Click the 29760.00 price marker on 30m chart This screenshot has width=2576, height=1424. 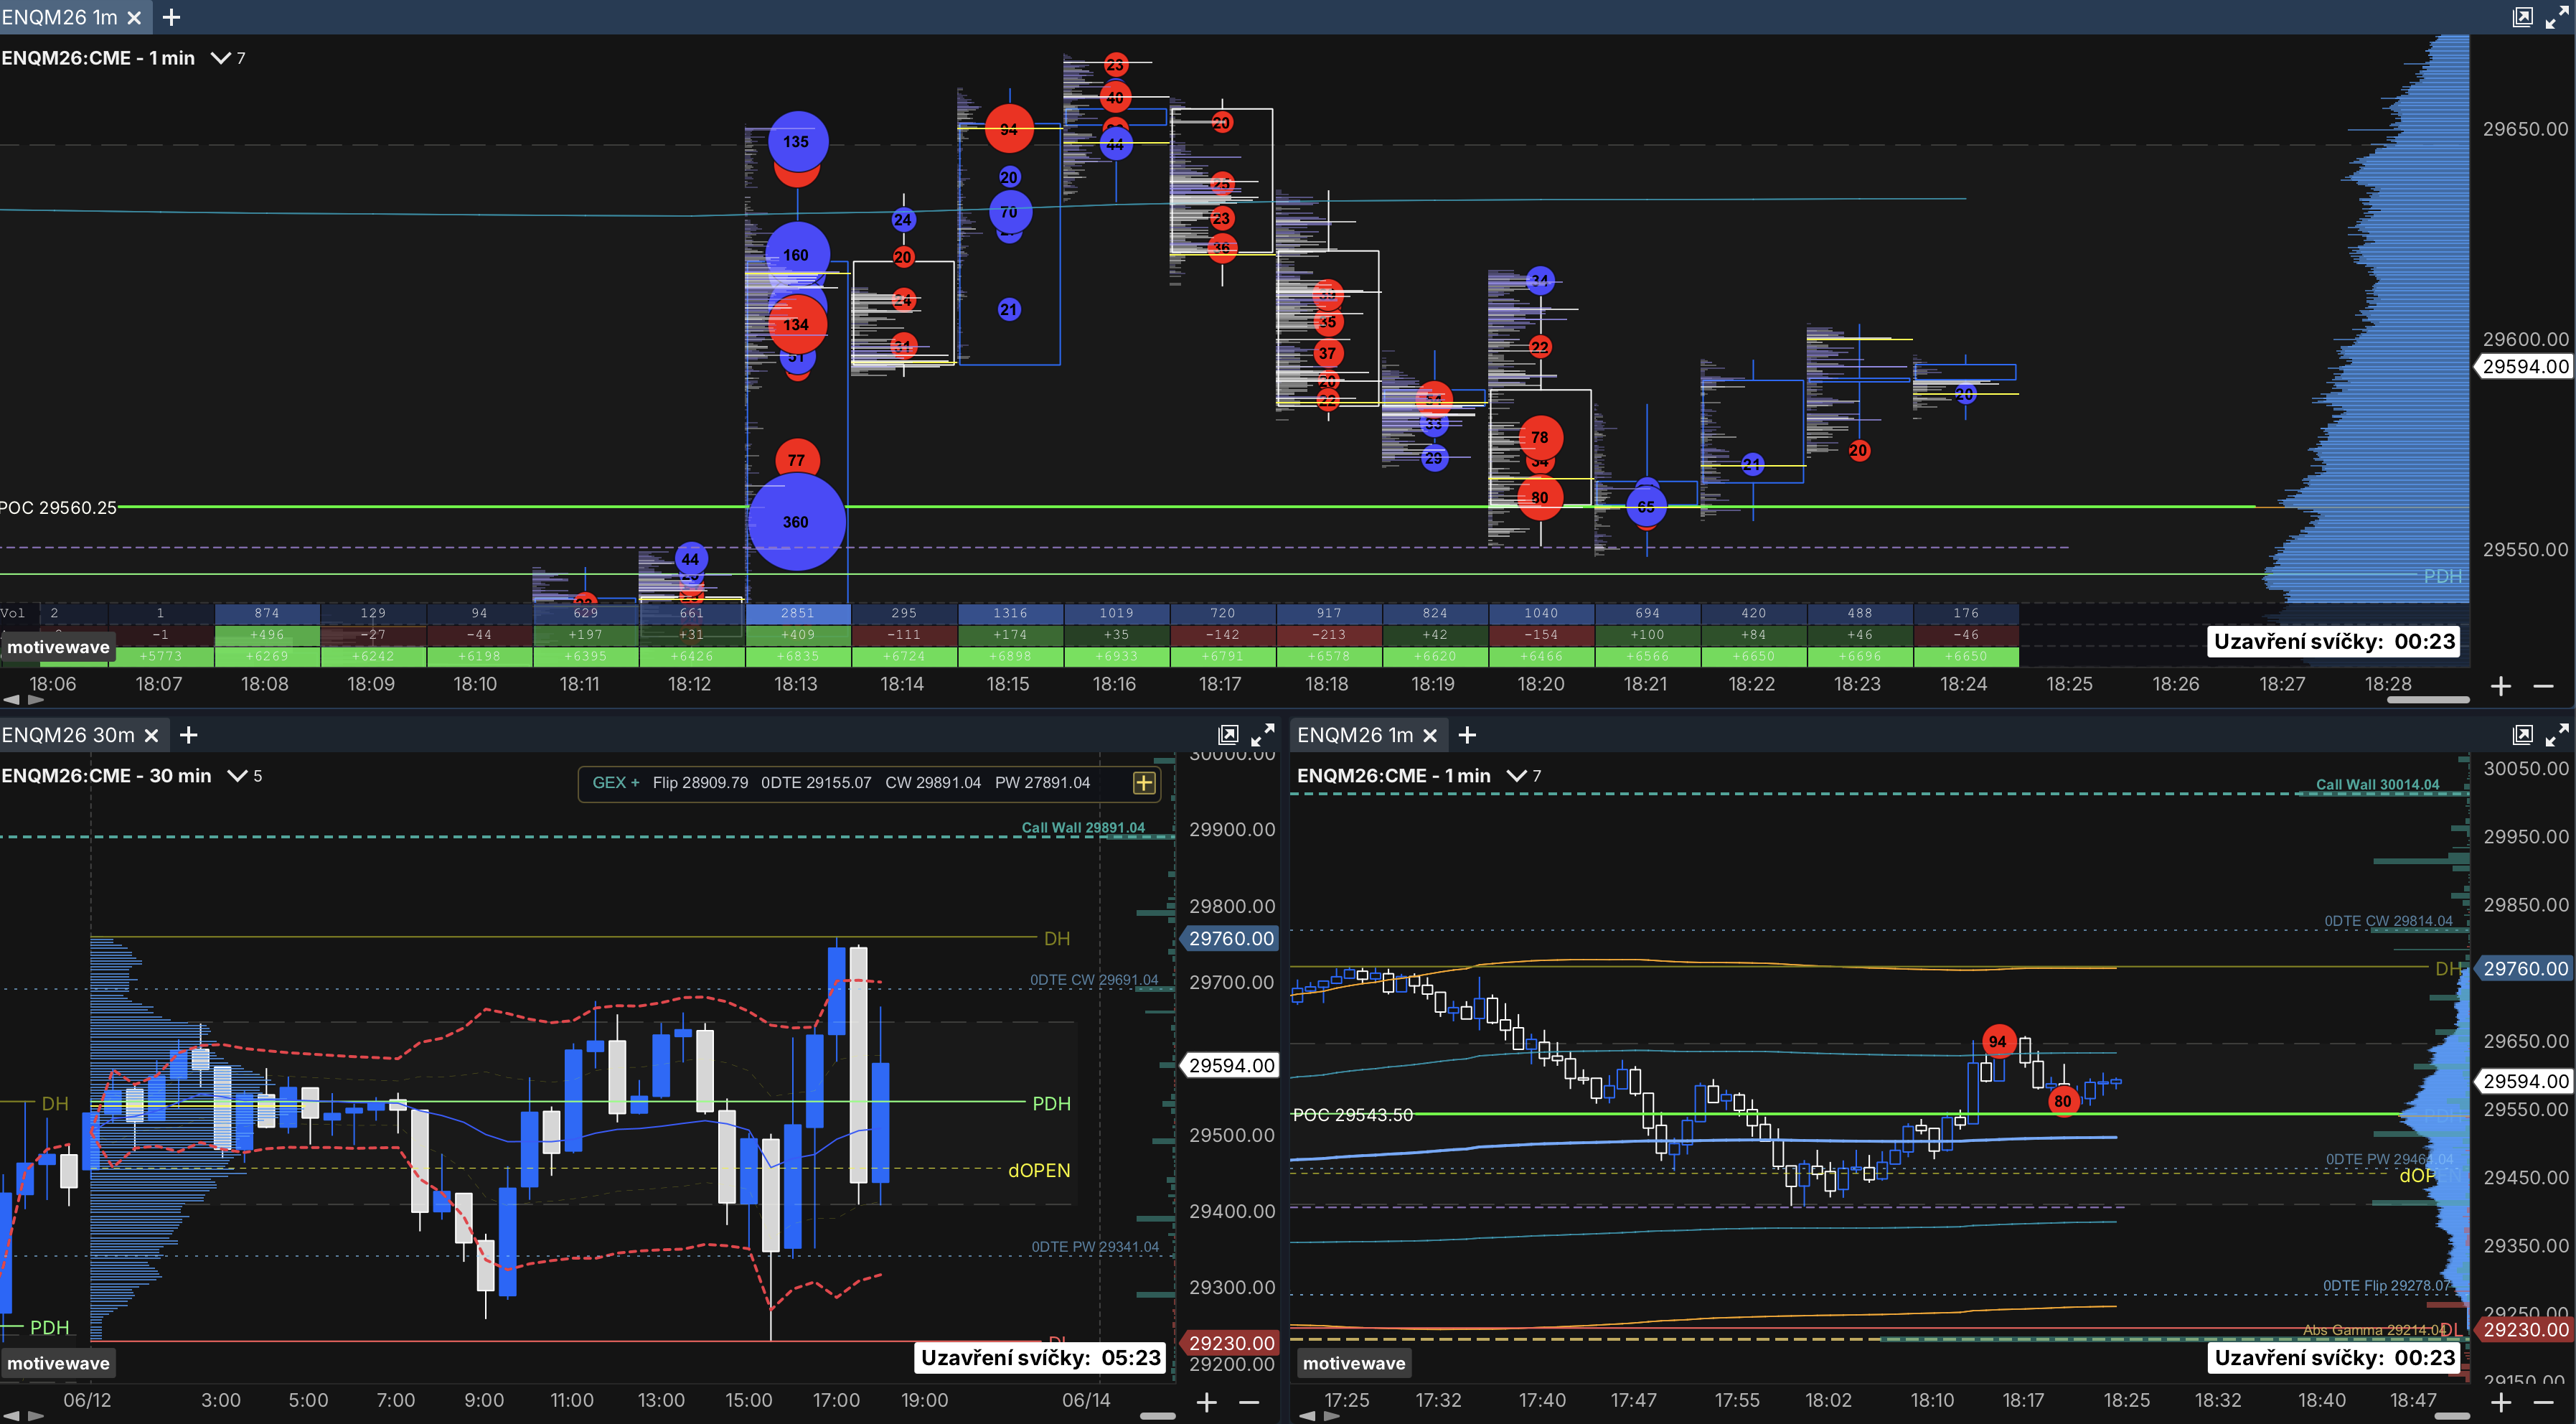[1230, 939]
